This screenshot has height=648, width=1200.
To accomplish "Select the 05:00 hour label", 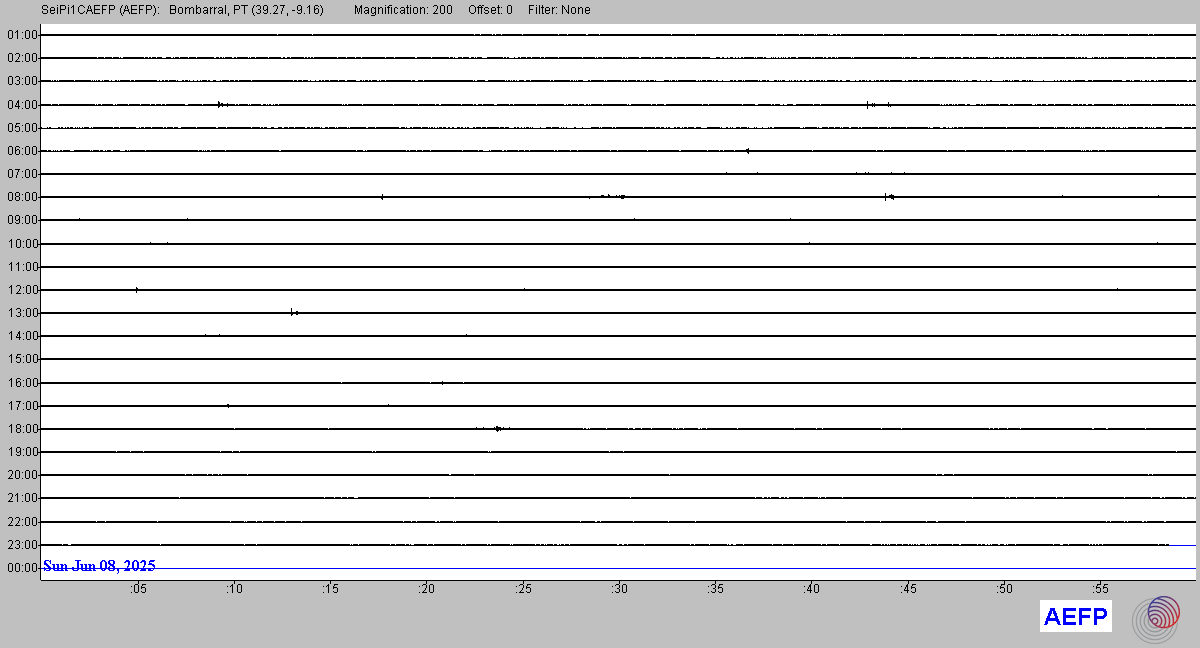I will [x=22, y=128].
